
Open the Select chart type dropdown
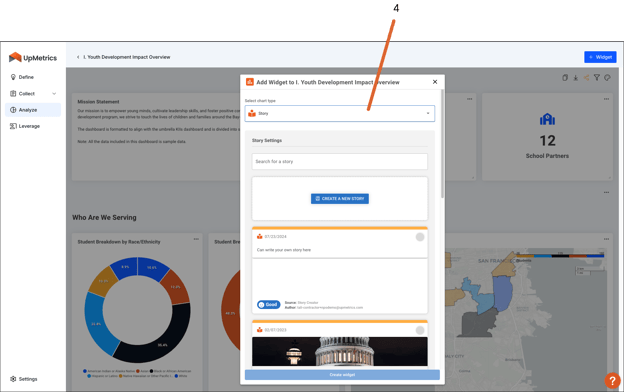tap(339, 113)
